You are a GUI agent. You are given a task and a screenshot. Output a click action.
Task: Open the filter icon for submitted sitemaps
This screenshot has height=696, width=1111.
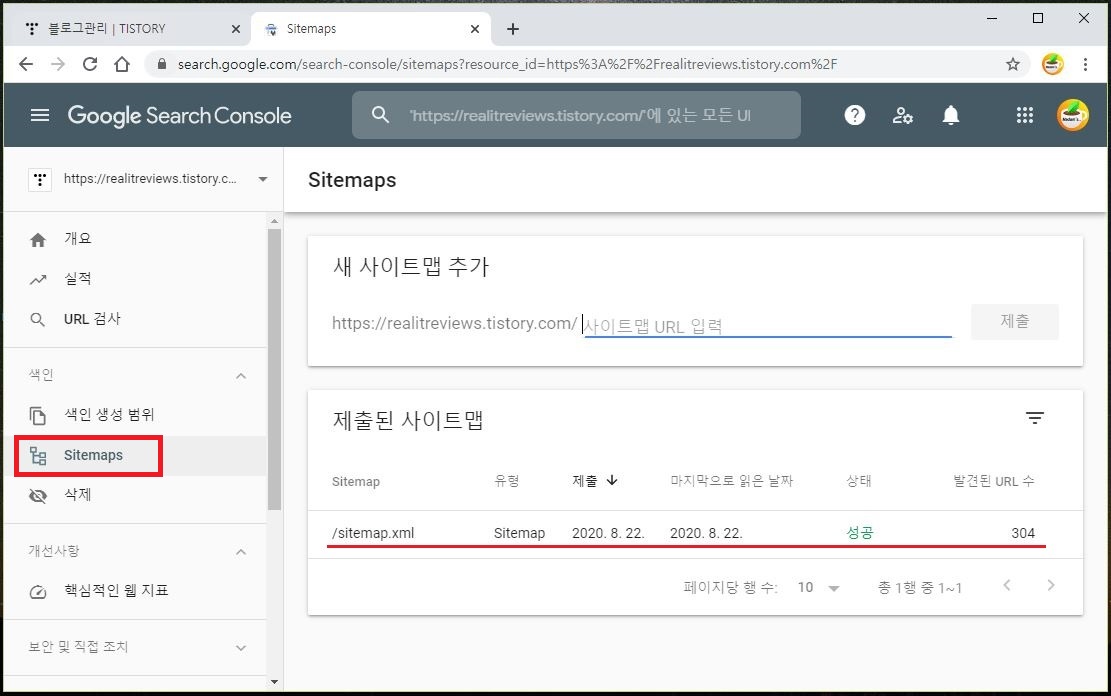[x=1034, y=418]
